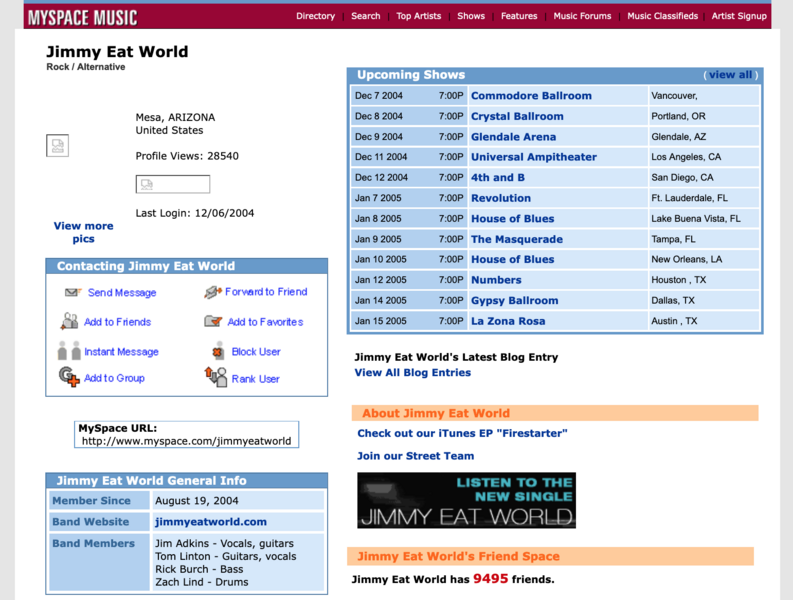
Task: Click view all in Upcoming Shows
Action: click(730, 75)
